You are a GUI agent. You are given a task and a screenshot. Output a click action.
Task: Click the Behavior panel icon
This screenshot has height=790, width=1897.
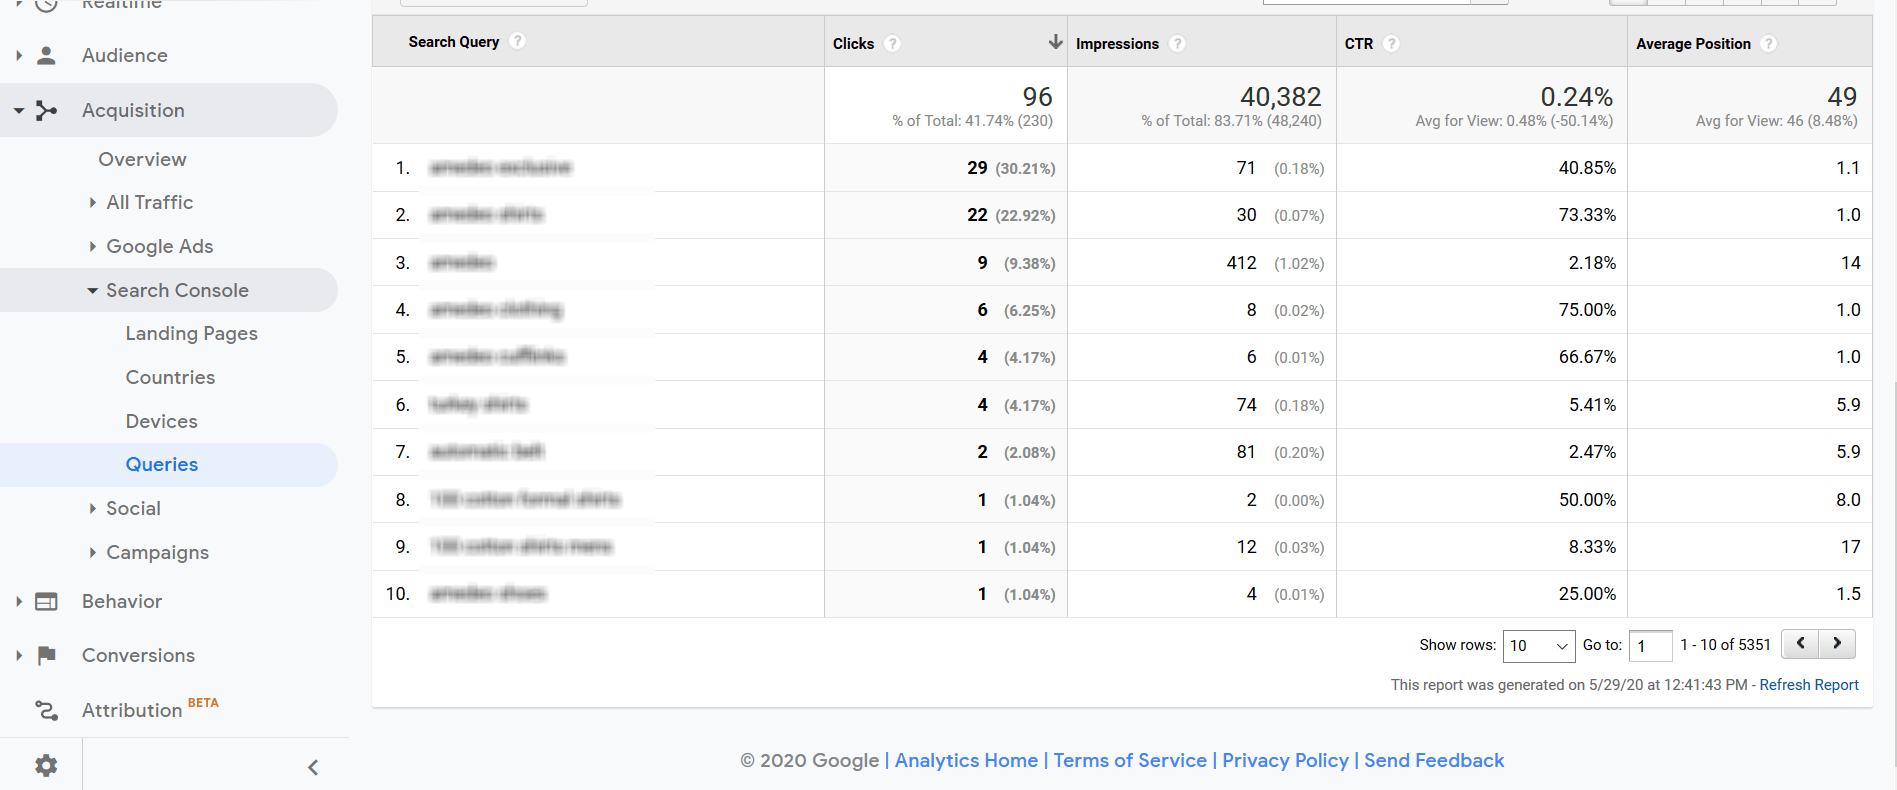(46, 601)
